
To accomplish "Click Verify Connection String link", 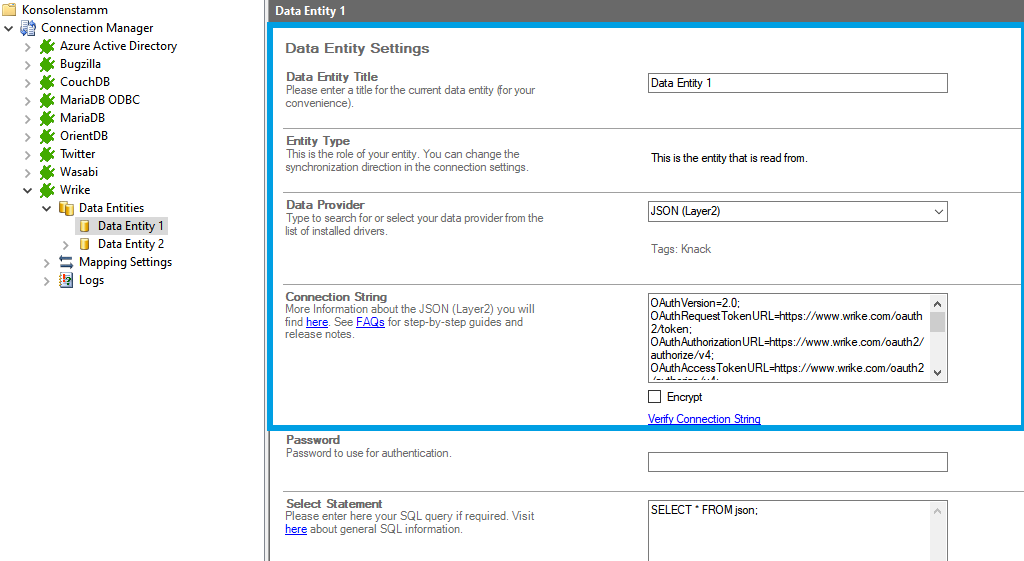I will click(704, 419).
